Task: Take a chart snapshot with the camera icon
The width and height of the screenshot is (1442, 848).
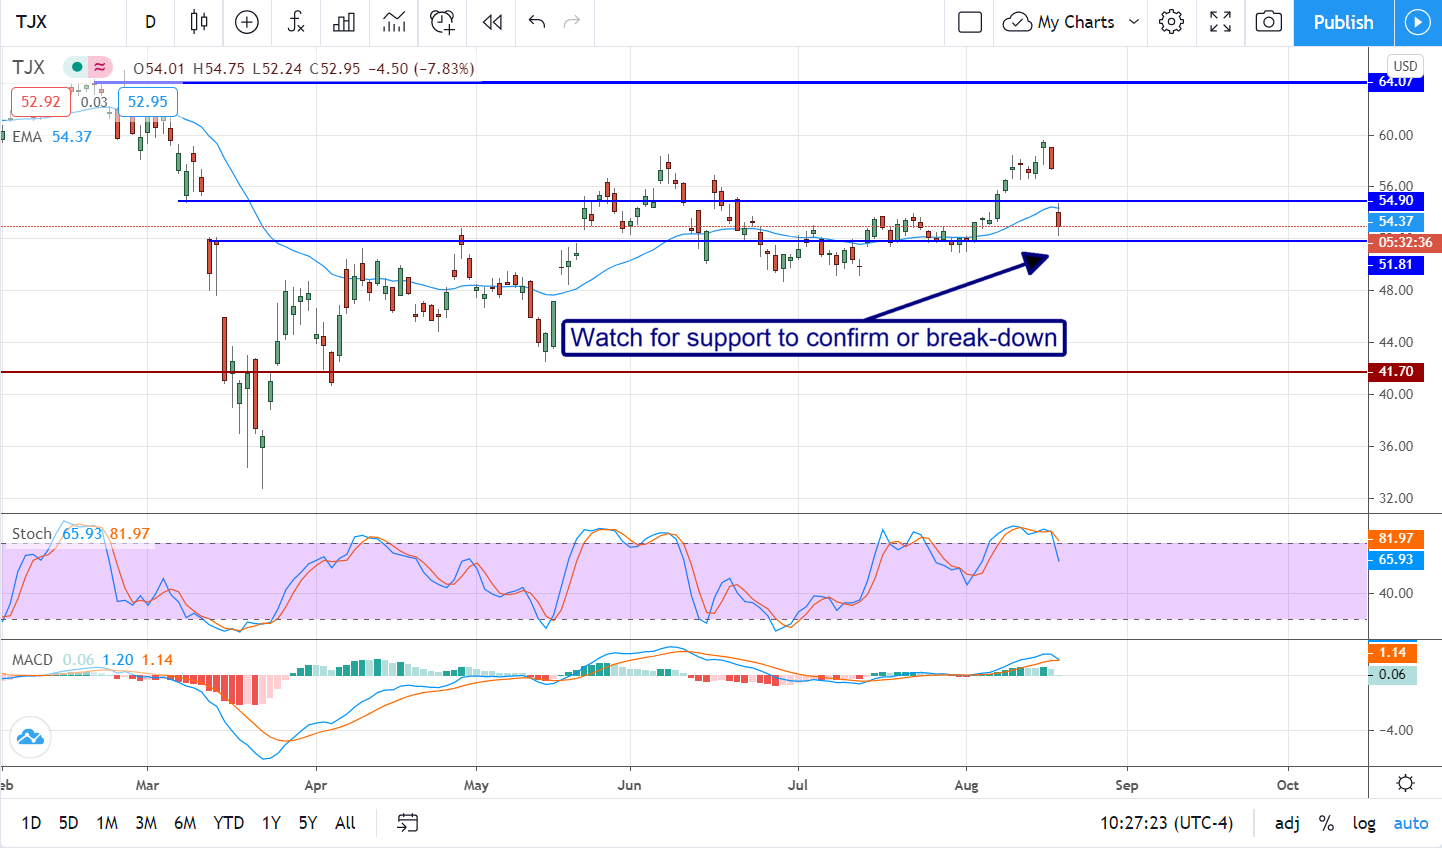Action: (1268, 22)
